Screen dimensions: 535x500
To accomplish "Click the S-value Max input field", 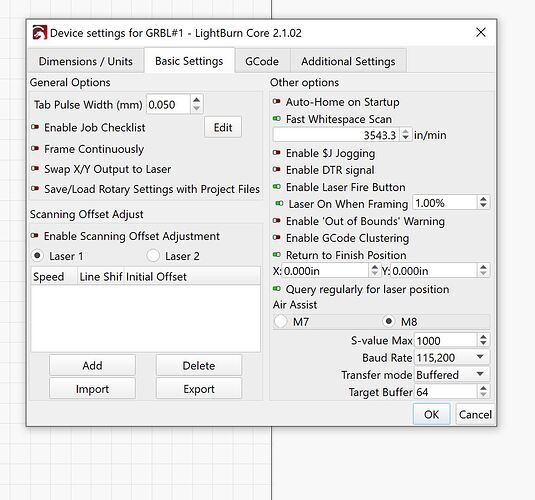I will [x=445, y=340].
